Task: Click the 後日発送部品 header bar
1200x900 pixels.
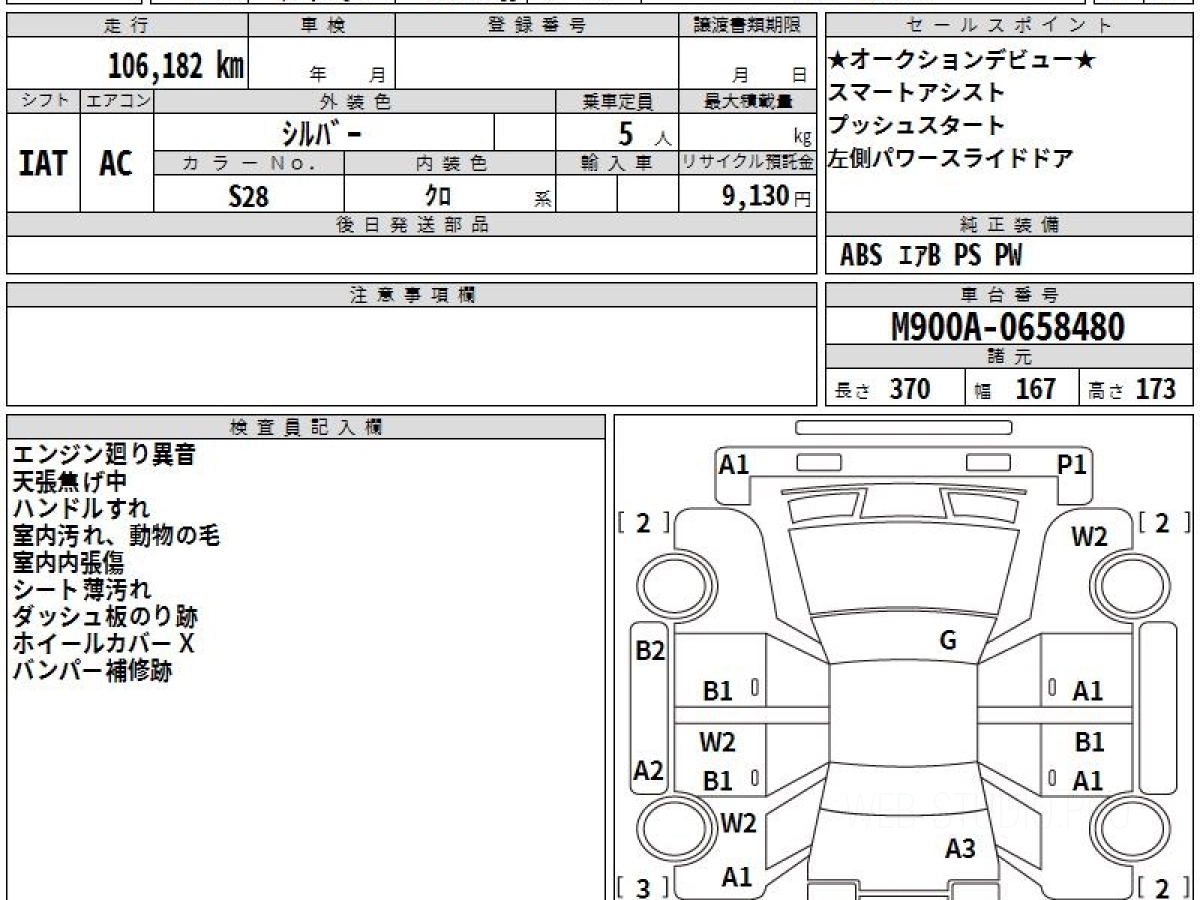Action: pos(412,225)
